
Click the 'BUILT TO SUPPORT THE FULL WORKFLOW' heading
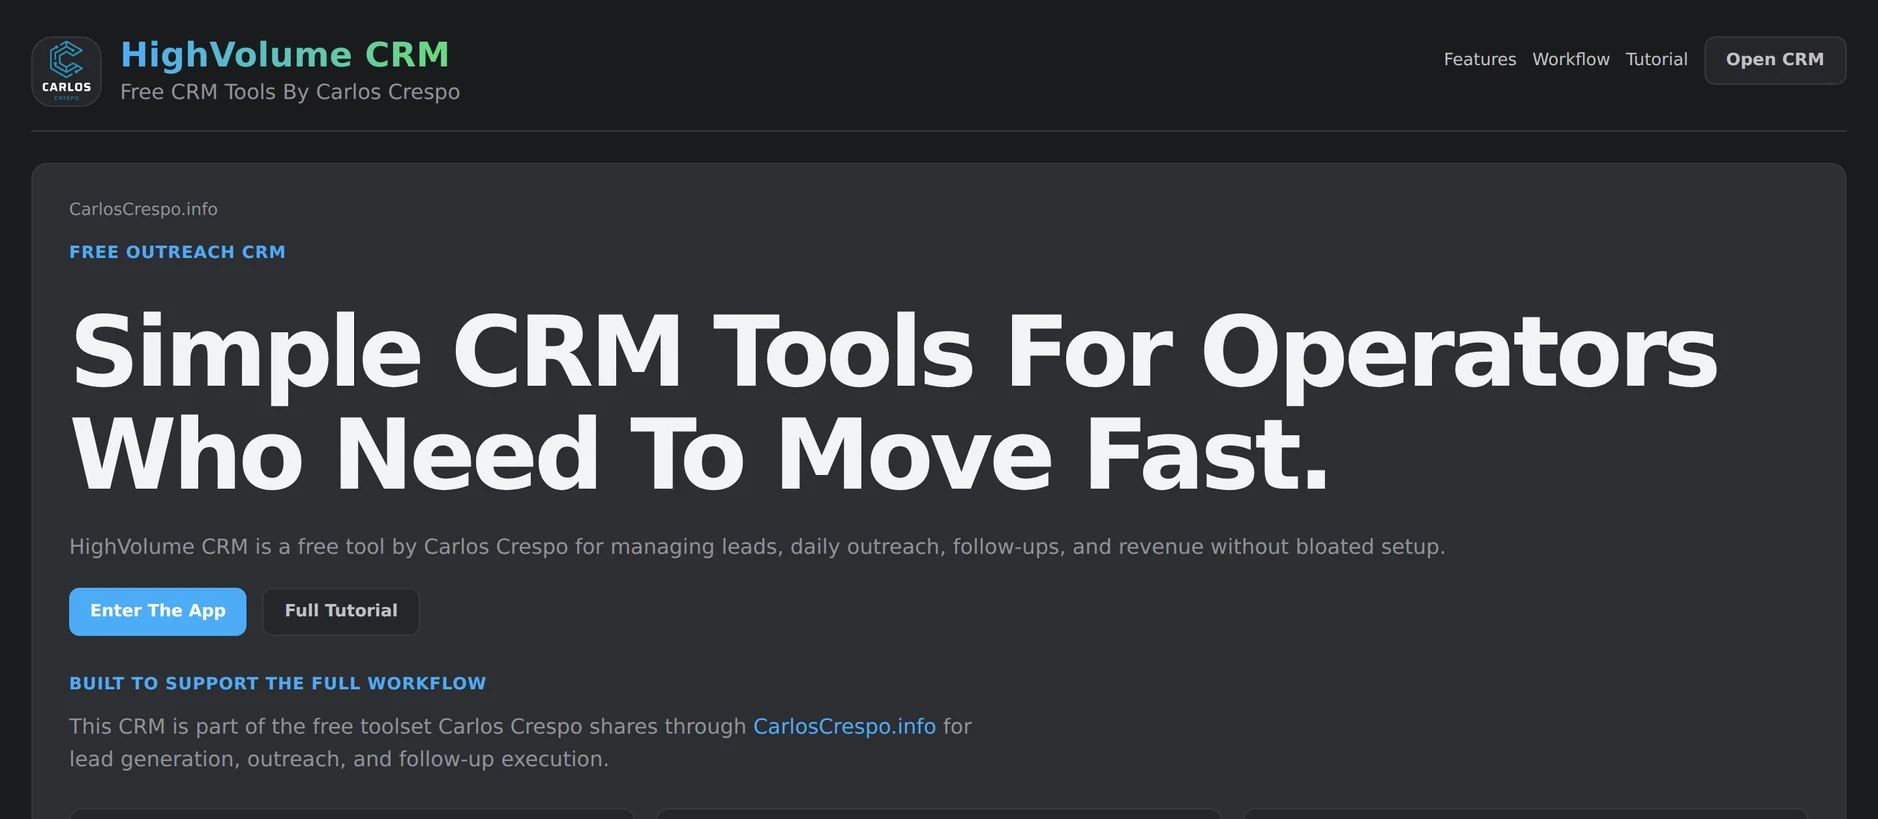pos(277,684)
